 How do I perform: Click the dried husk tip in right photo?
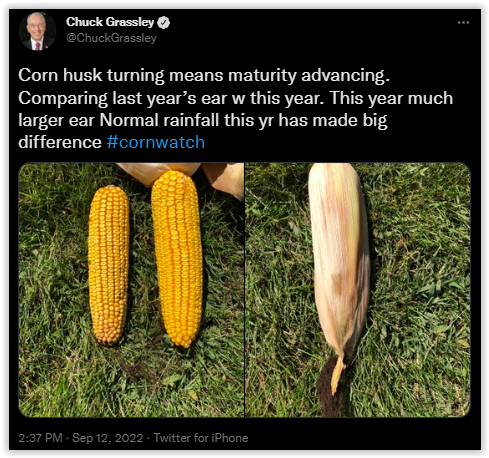[x=337, y=373]
